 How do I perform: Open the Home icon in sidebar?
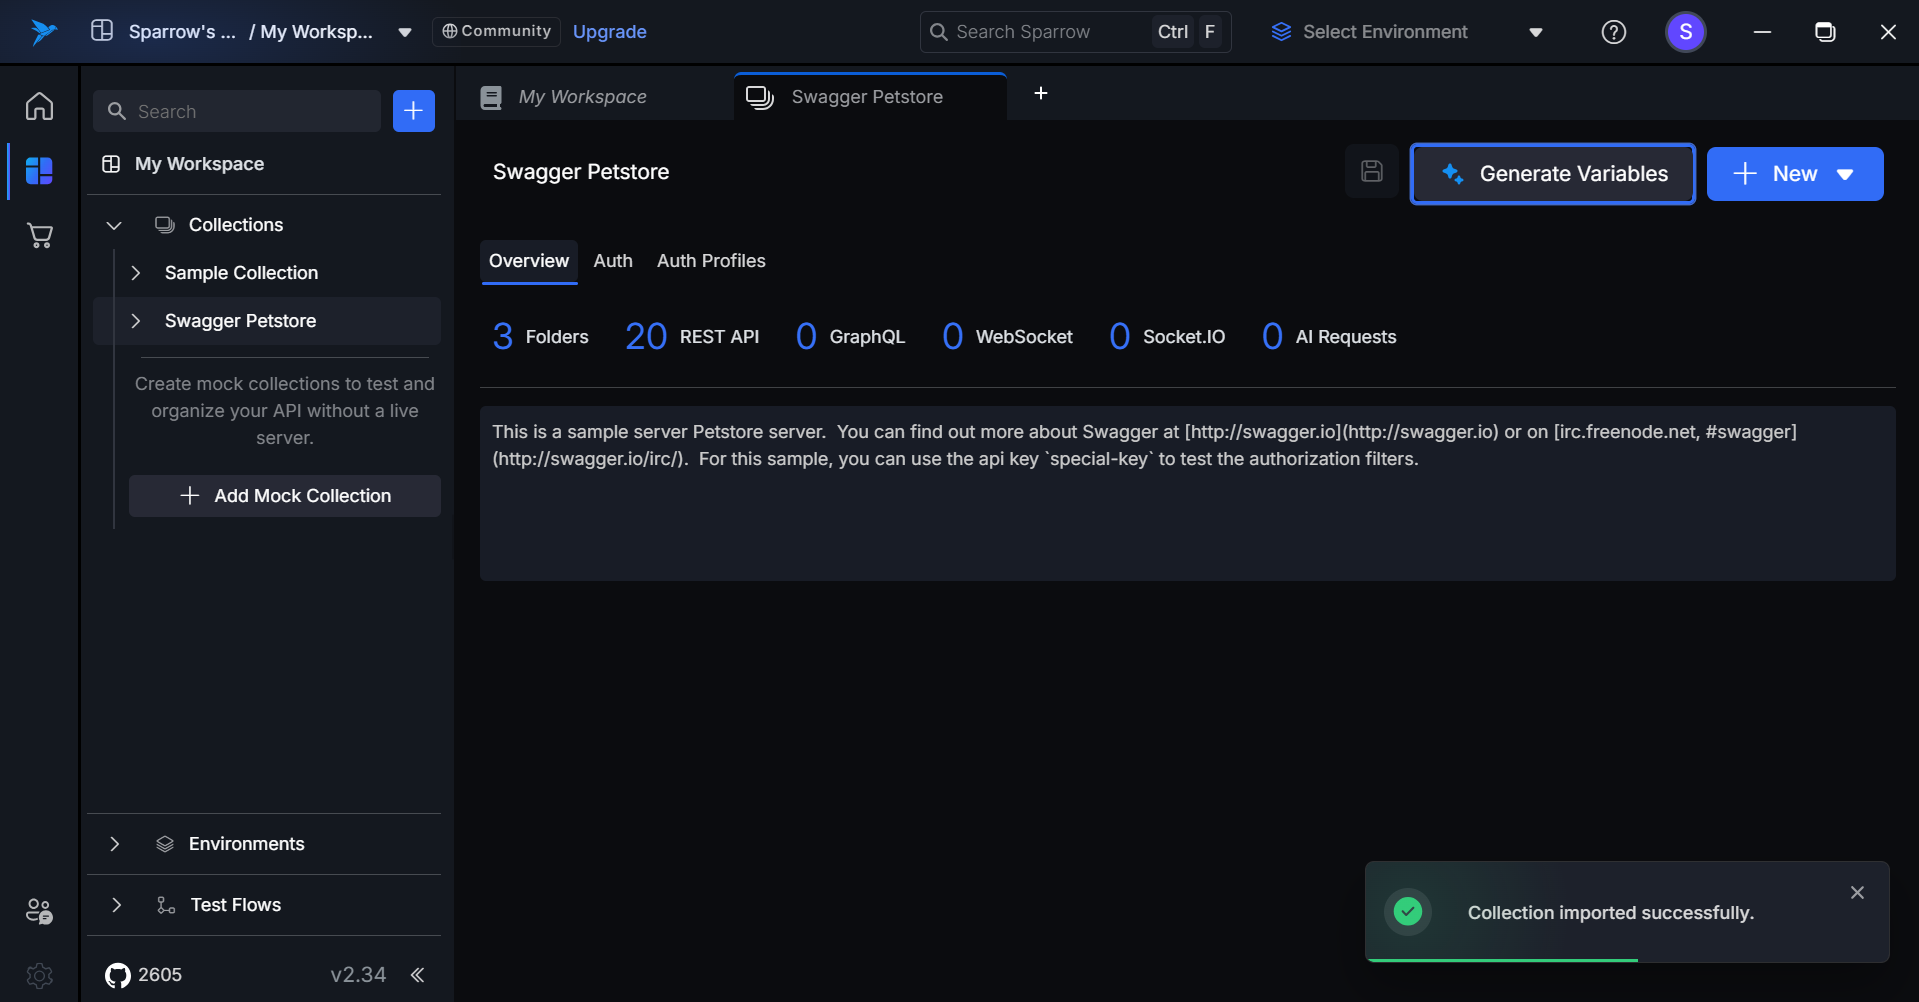pyautogui.click(x=39, y=106)
